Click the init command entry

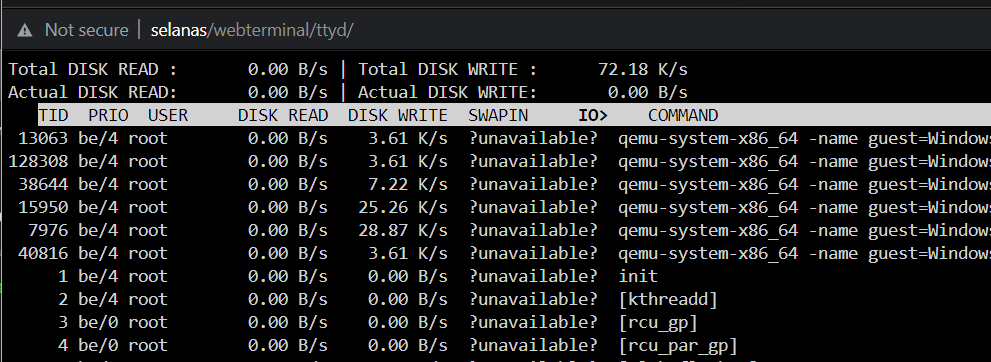point(638,276)
